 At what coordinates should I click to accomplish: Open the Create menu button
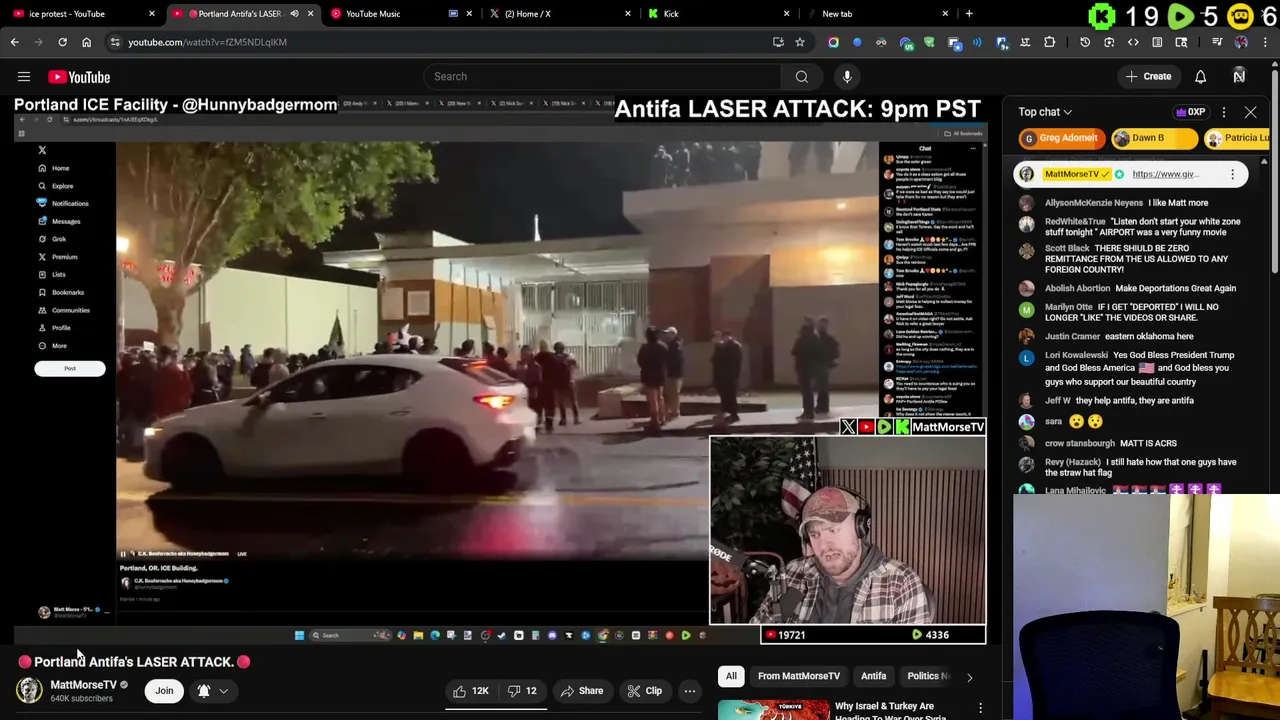[x=1148, y=77]
